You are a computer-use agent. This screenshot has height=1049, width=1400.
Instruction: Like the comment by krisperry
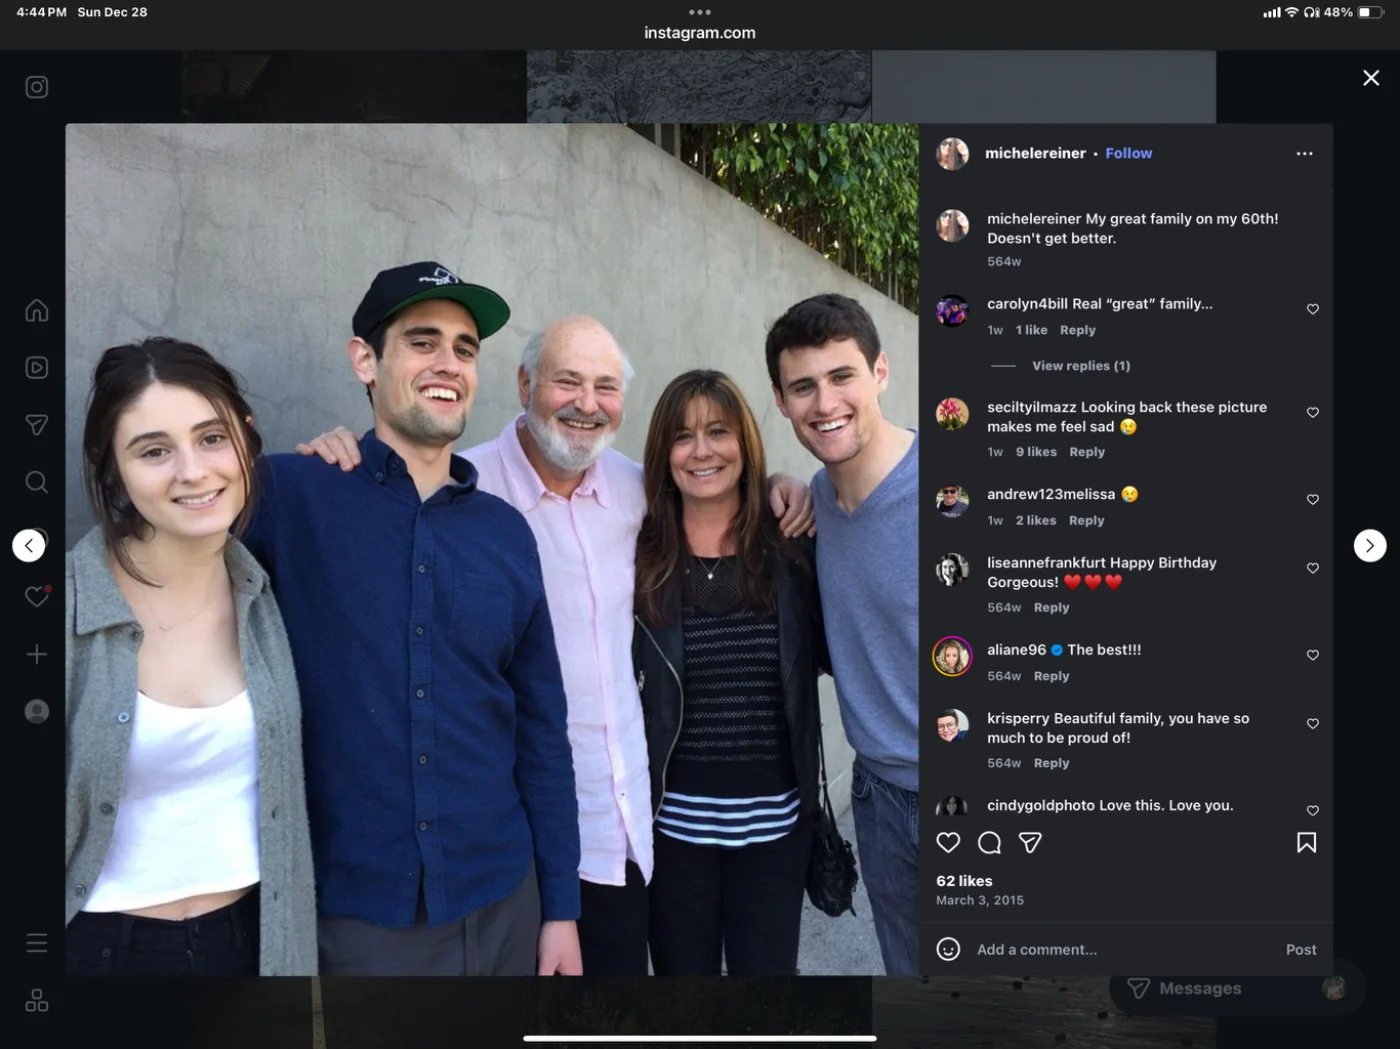pos(1313,724)
